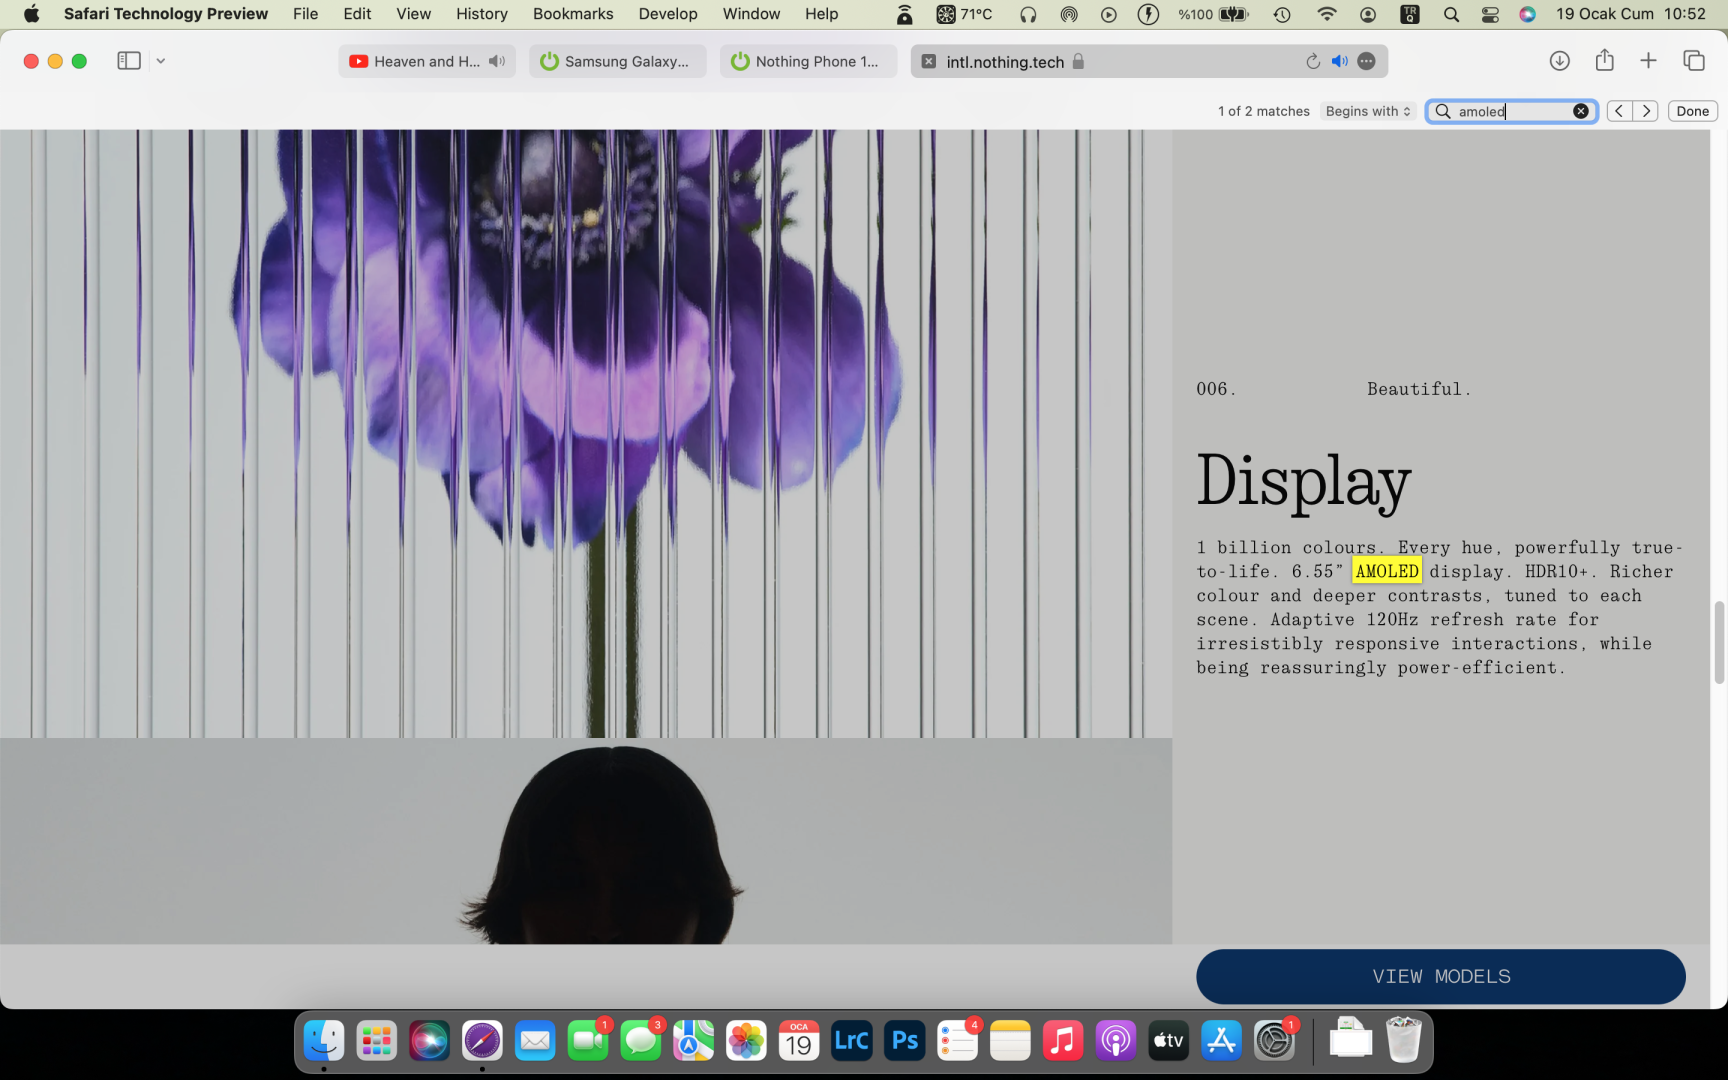Open the App Store from the Dock

click(1221, 1041)
